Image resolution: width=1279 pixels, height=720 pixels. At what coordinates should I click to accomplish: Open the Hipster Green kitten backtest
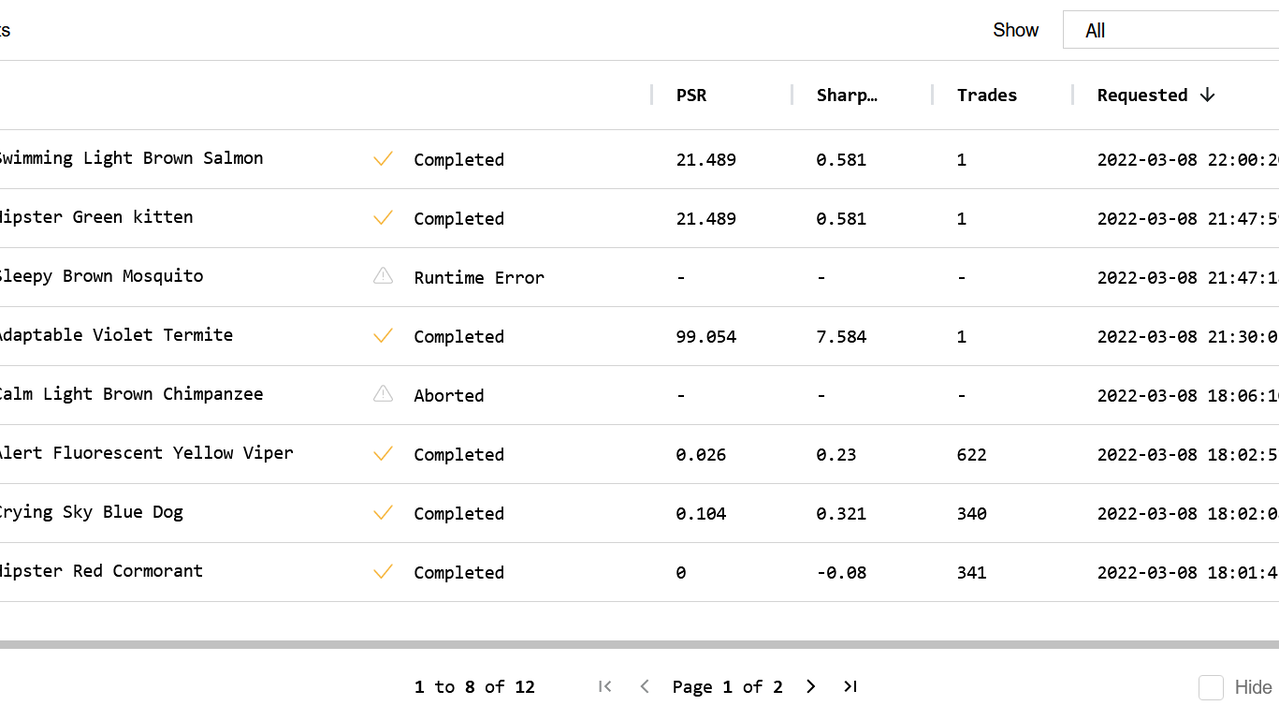(x=96, y=217)
